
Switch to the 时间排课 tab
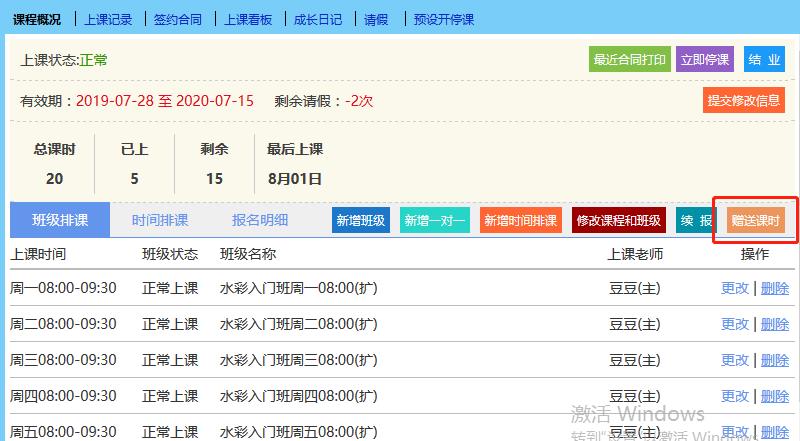click(159, 220)
